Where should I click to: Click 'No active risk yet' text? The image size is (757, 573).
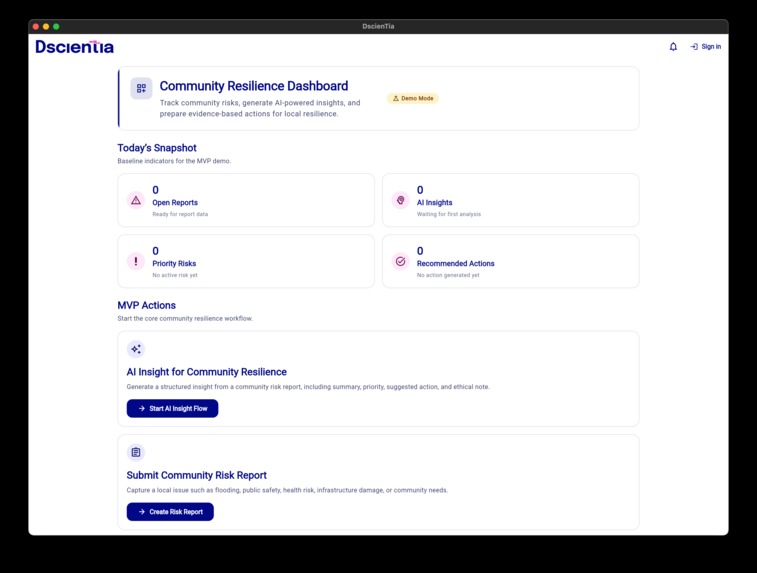tap(175, 275)
